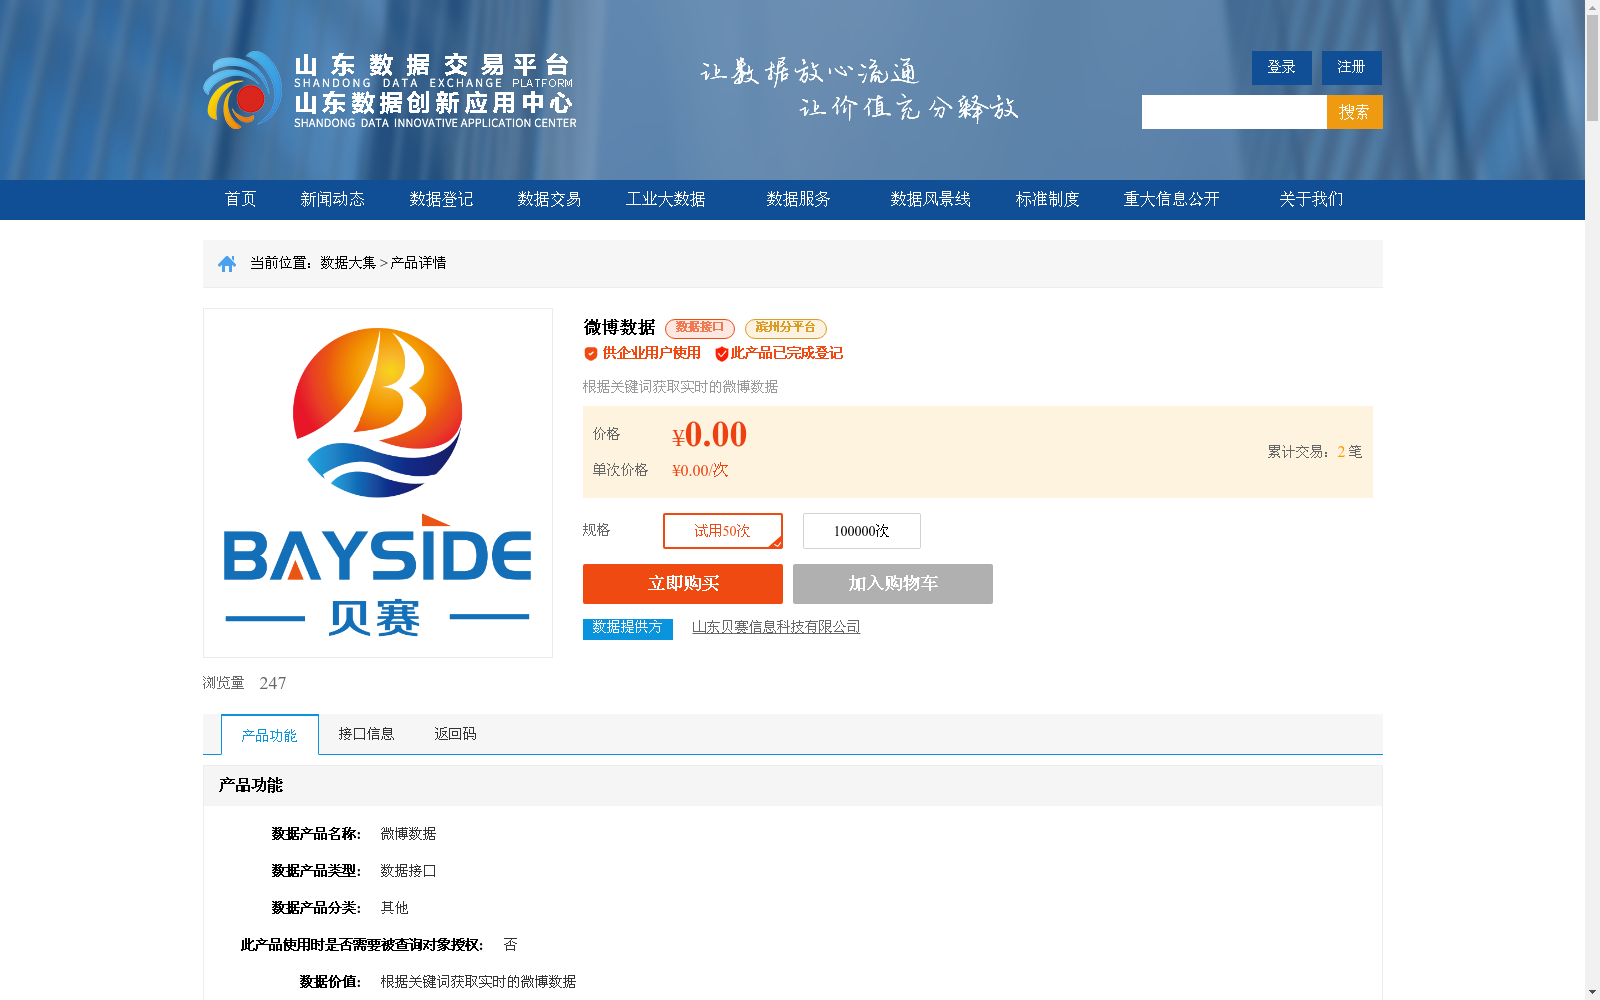Switch to the 产品功能 tab
This screenshot has height=1000, width=1600.
[x=270, y=735]
